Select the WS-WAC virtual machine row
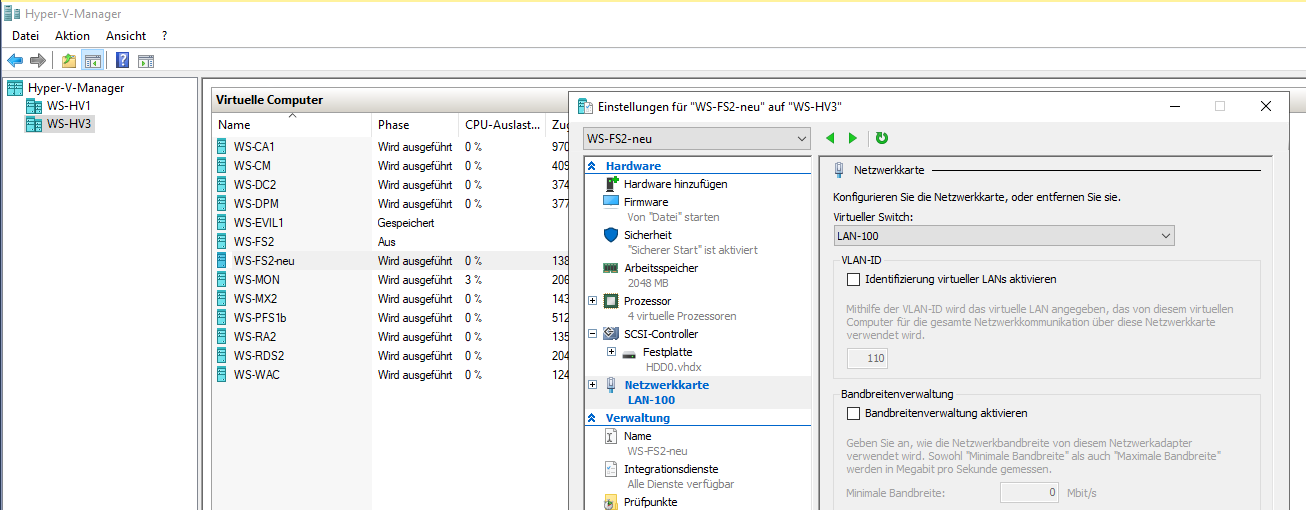Viewport: 1306px width, 510px height. (390, 374)
